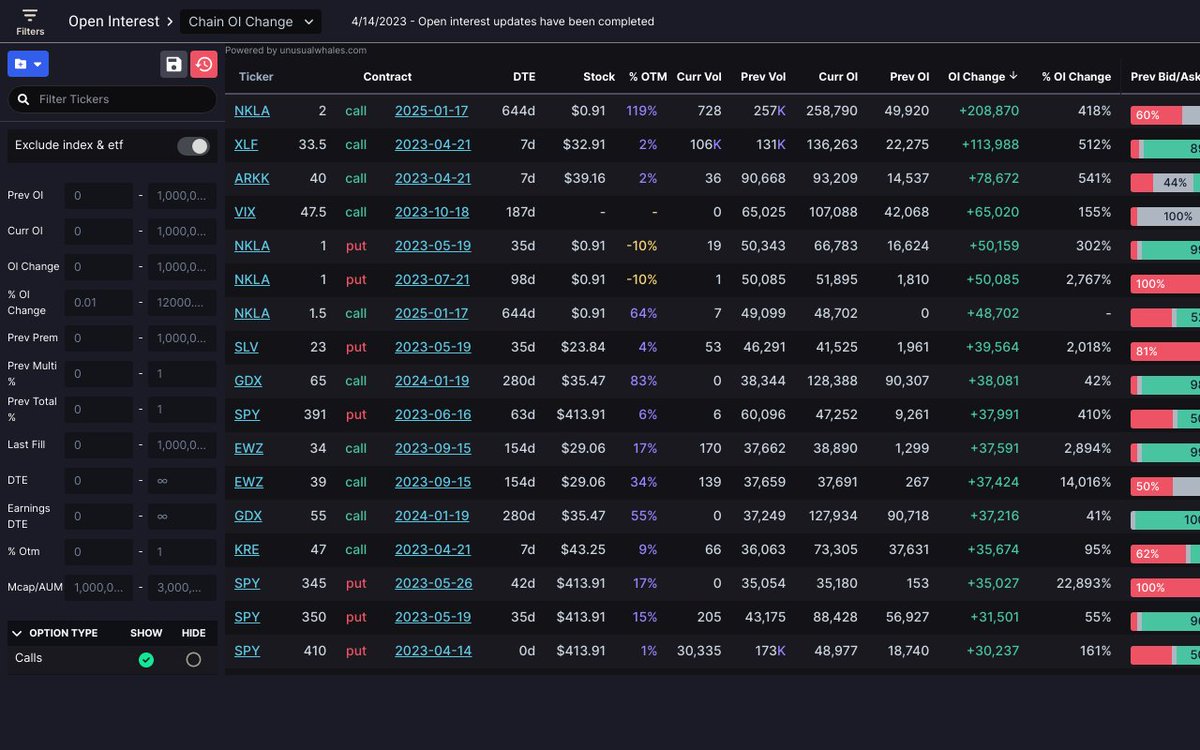Open the blue folder dropdown button
The width and height of the screenshot is (1200, 750).
28,64
